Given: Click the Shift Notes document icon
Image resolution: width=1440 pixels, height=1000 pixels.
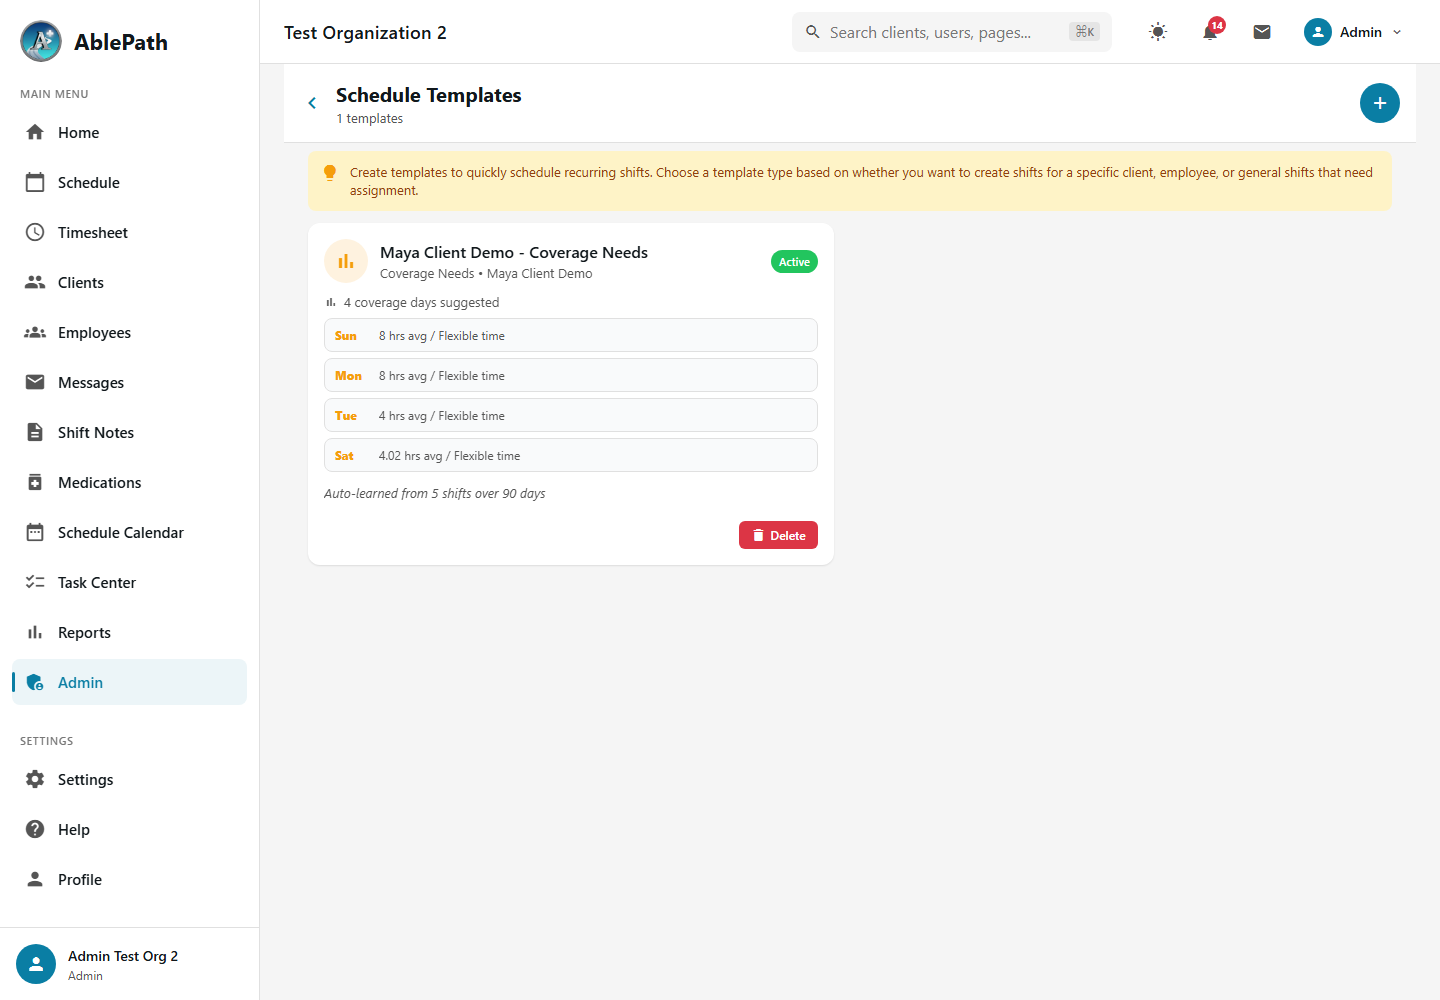Looking at the screenshot, I should pos(35,432).
